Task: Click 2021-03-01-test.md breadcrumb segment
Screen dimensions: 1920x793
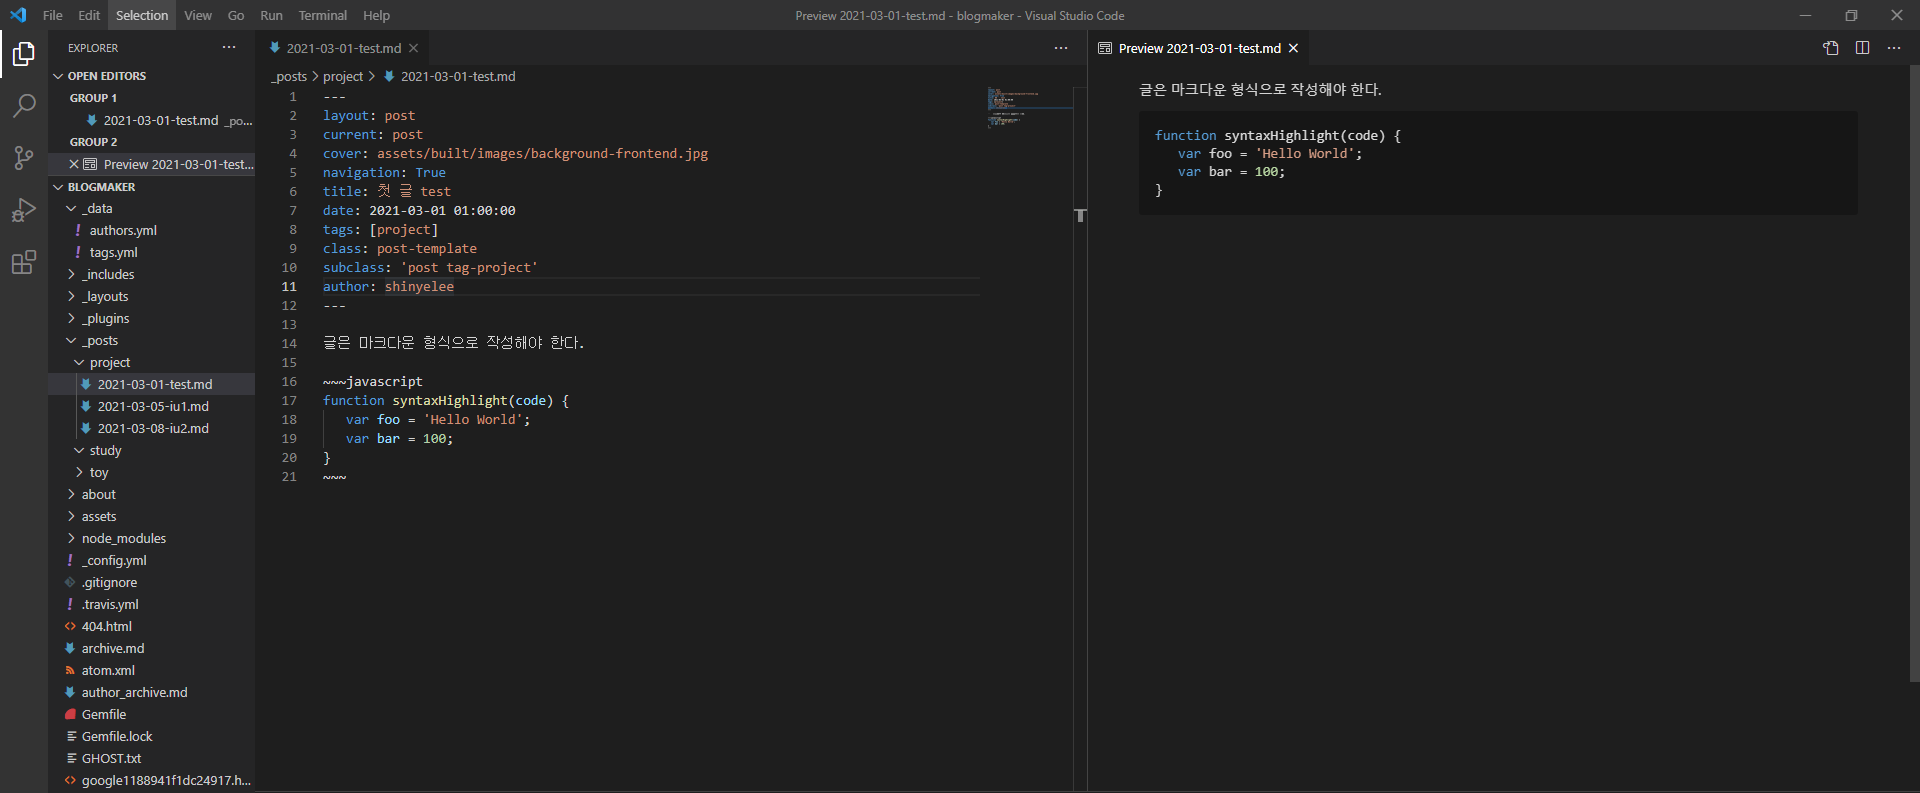Action: coord(449,76)
